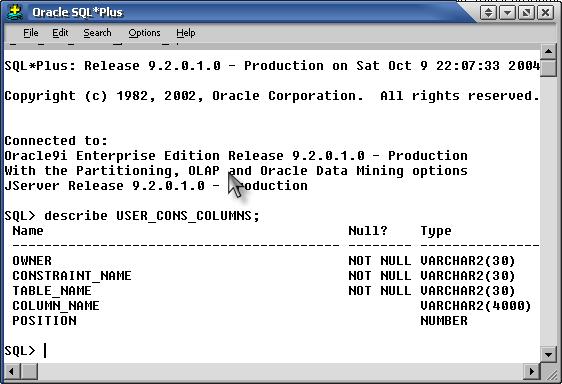Click the horizontal scrollbar thumb
This screenshot has height=384, width=562.
click(x=29, y=371)
